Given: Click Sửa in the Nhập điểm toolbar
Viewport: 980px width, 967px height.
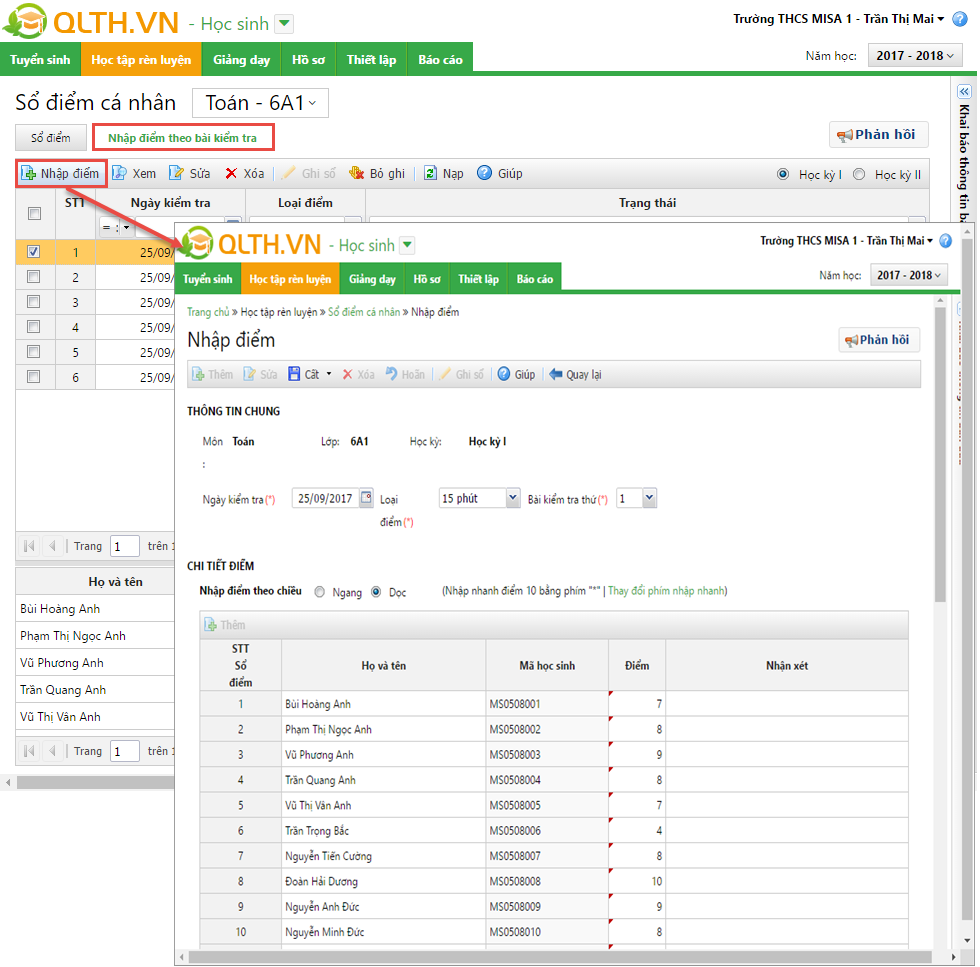Looking at the screenshot, I should tap(260, 374).
